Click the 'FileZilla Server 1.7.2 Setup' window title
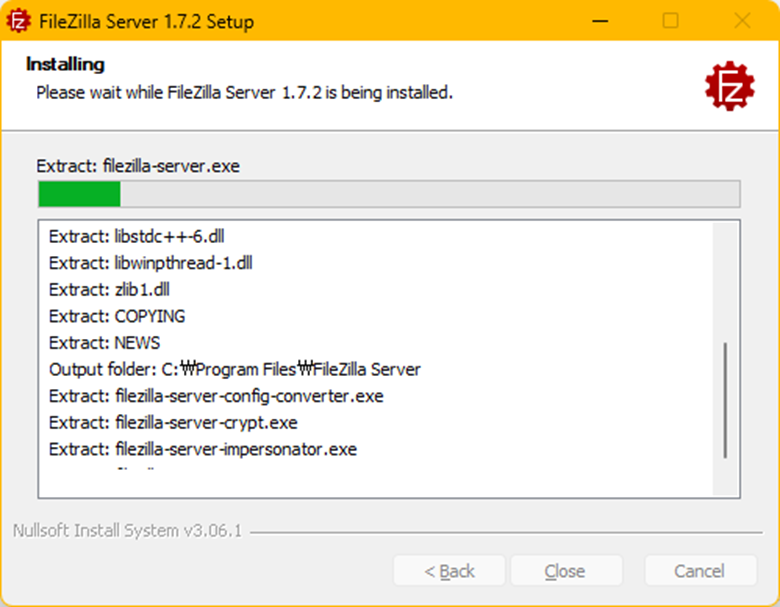This screenshot has height=607, width=780. point(147,21)
